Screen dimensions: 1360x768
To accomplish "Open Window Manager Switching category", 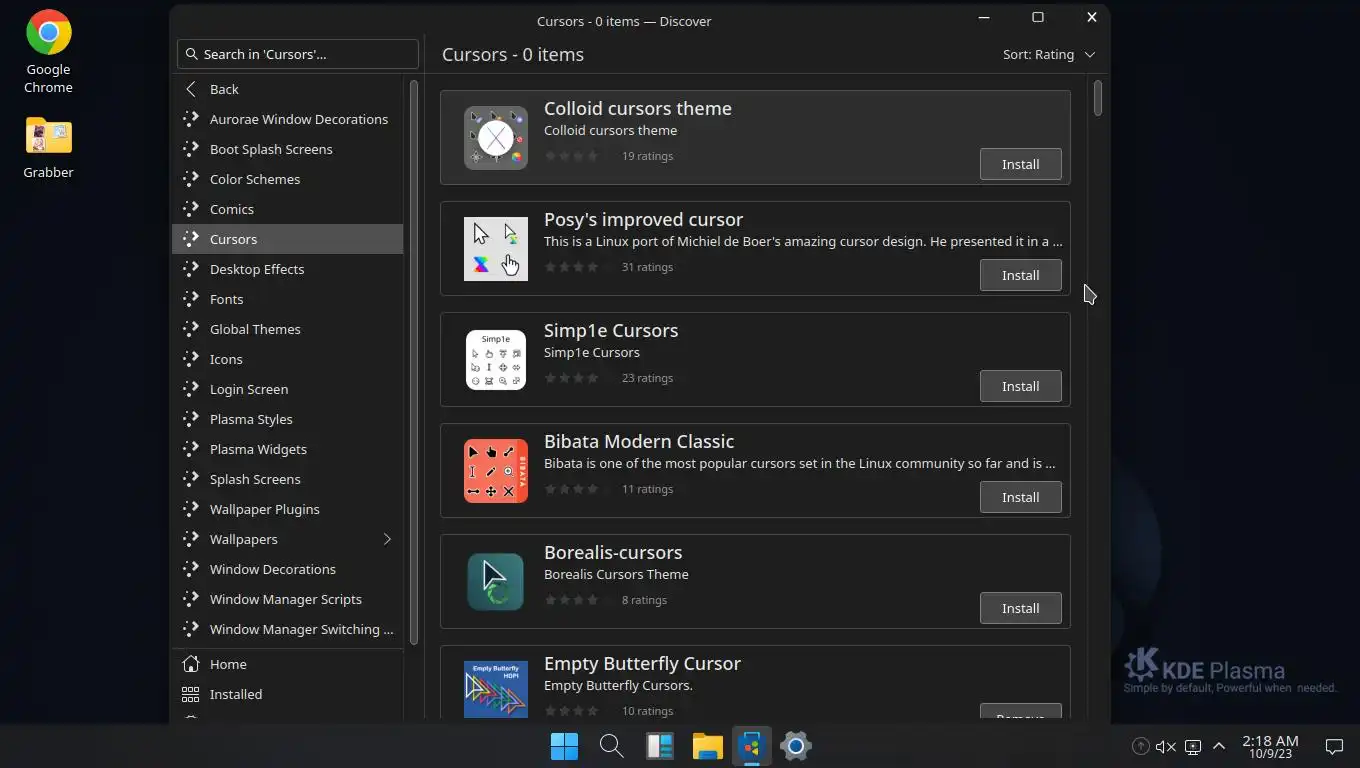I will point(288,629).
